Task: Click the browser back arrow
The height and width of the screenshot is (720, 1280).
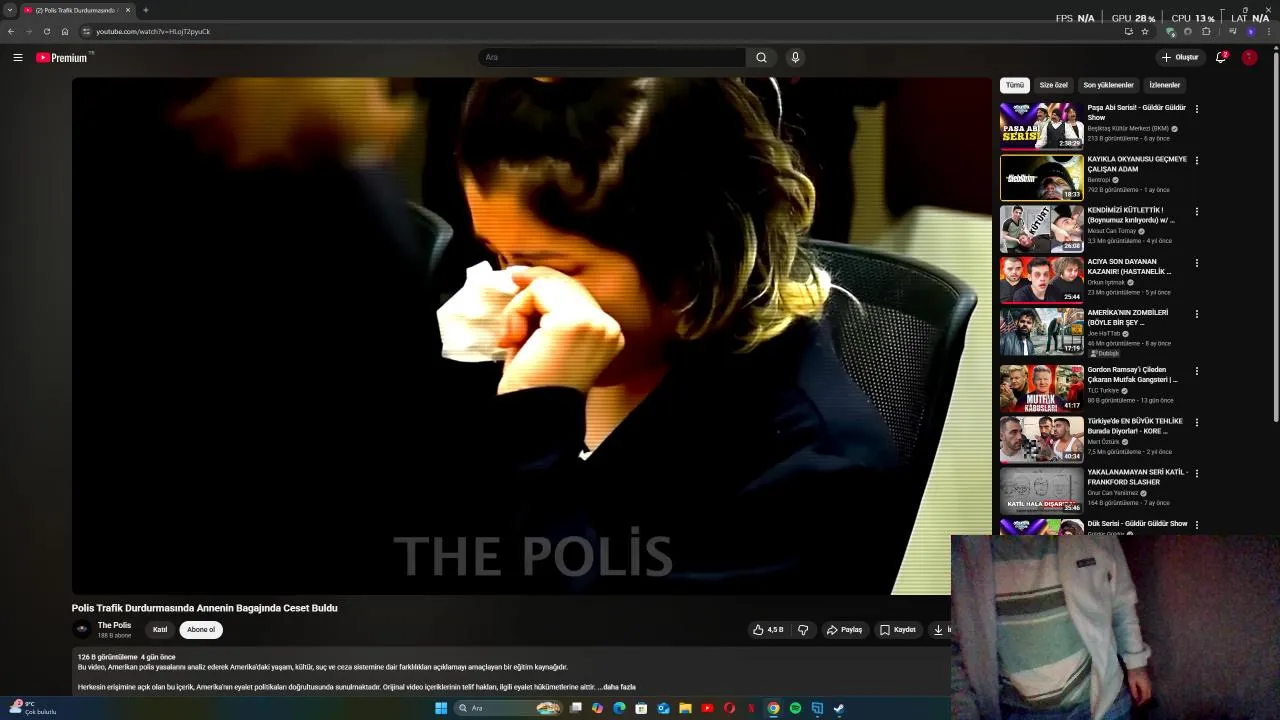Action: tap(11, 31)
